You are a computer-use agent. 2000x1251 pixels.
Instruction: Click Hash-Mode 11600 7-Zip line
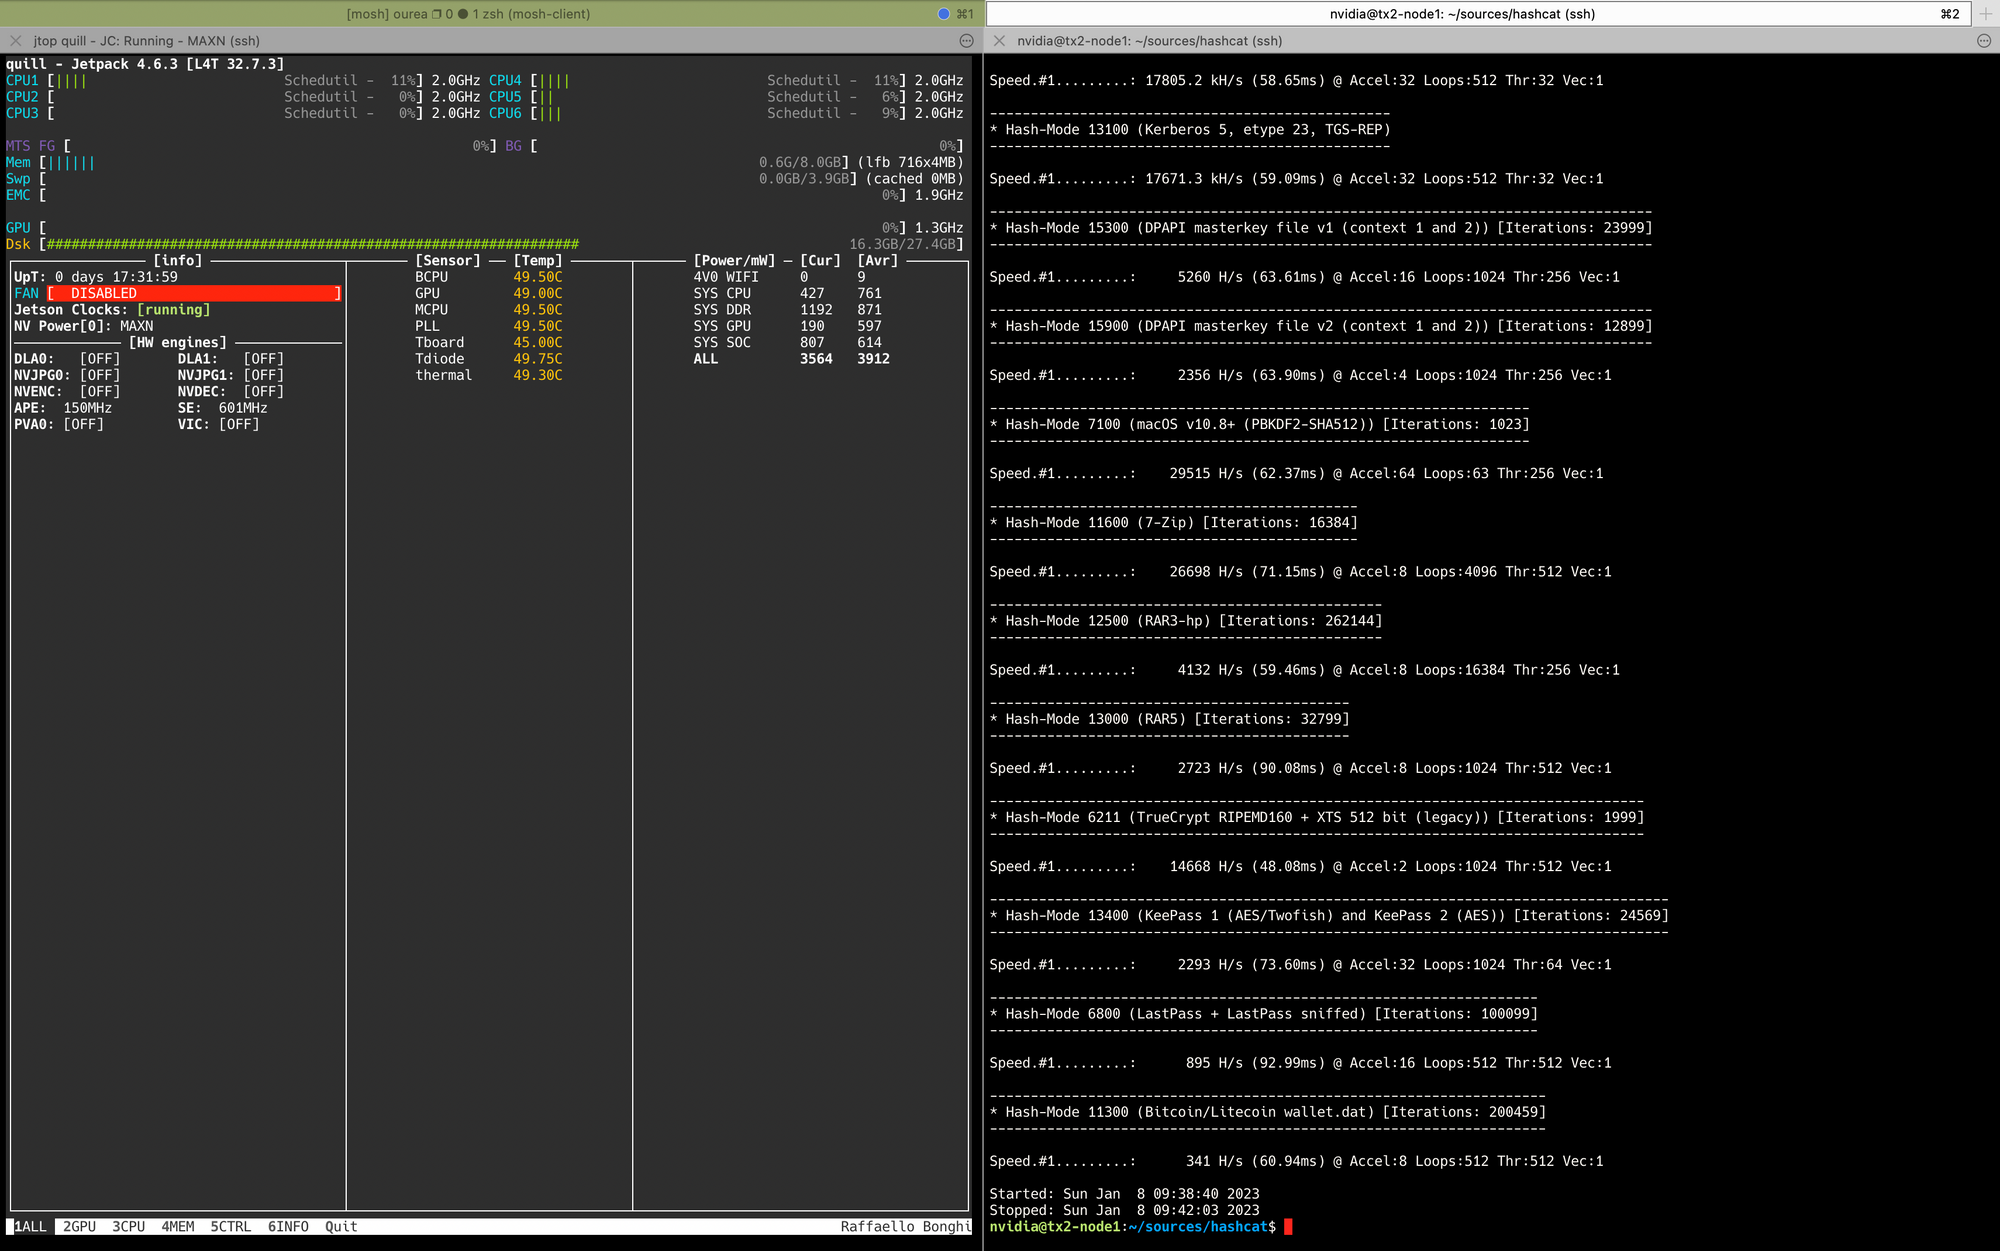1173,522
